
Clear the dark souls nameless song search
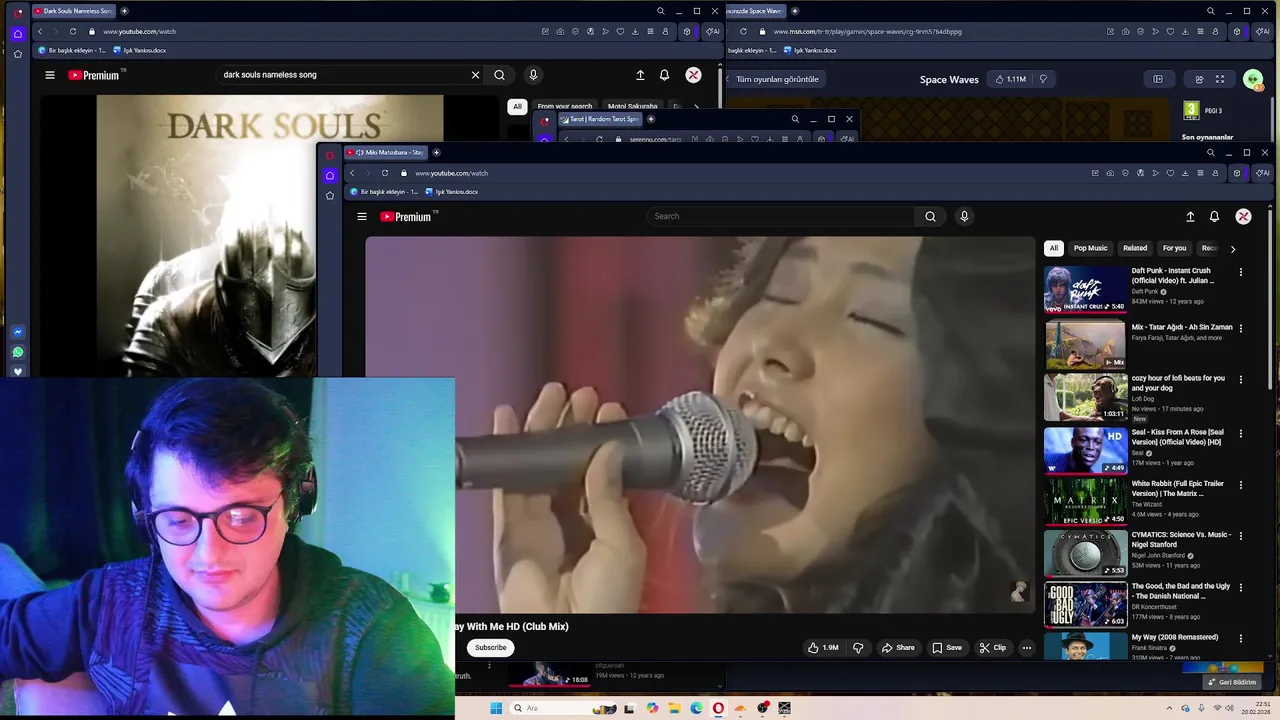tap(475, 75)
